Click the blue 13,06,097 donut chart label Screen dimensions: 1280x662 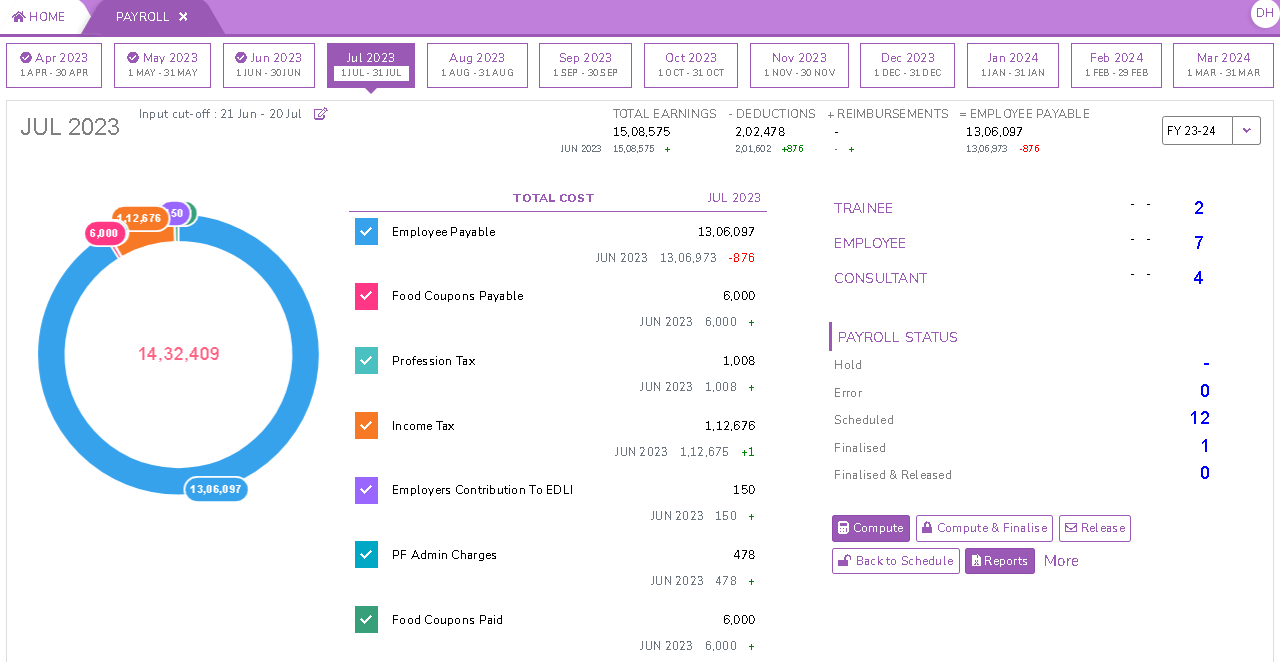tap(216, 489)
